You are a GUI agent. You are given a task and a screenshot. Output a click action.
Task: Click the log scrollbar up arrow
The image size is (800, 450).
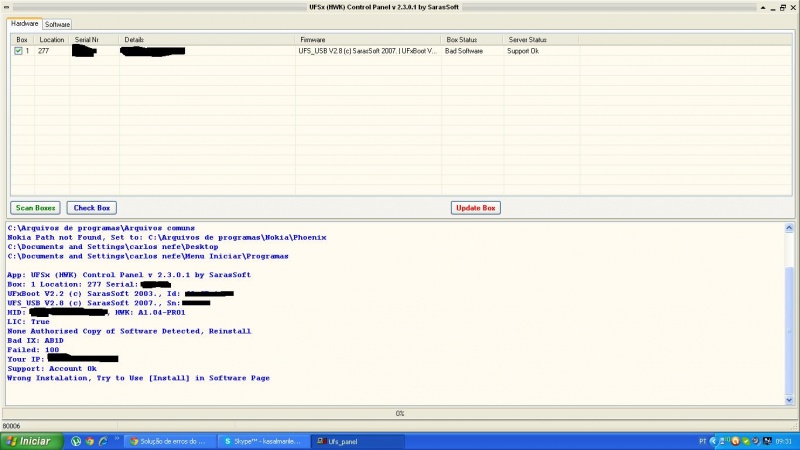(x=789, y=228)
